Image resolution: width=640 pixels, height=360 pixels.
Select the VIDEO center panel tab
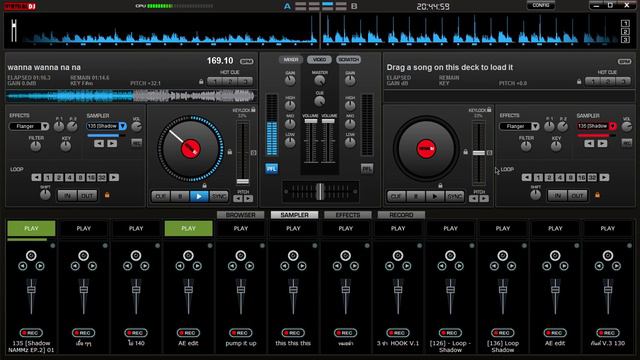pos(319,60)
